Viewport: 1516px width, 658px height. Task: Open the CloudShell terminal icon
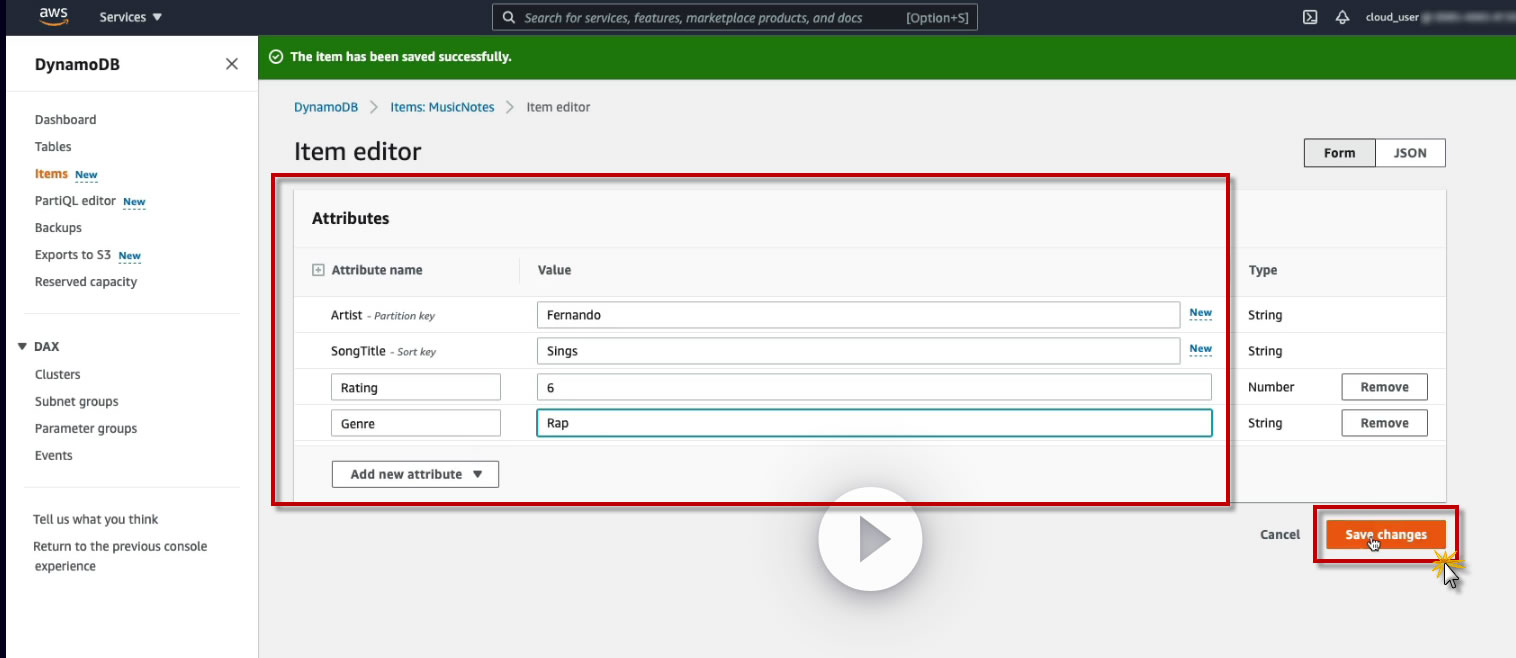[x=1310, y=17]
